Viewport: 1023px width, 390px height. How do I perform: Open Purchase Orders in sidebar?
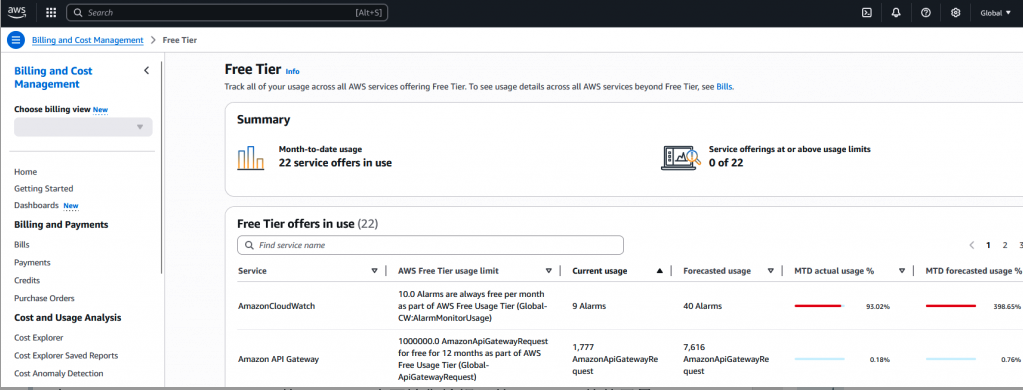(x=44, y=298)
